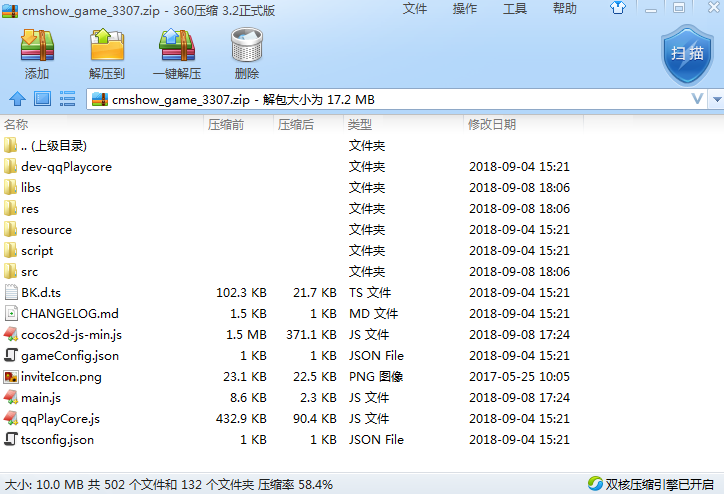Click the MD 文件 type cell

tap(373, 313)
